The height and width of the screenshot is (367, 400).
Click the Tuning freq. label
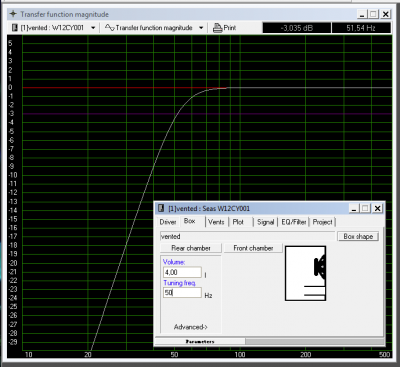(179, 283)
